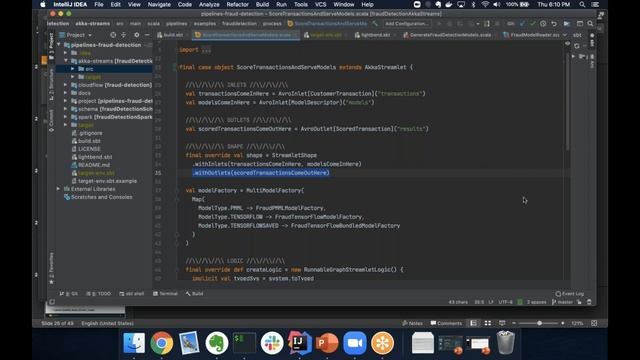Expand the spark module folder
The image size is (640, 360).
pos(65,117)
